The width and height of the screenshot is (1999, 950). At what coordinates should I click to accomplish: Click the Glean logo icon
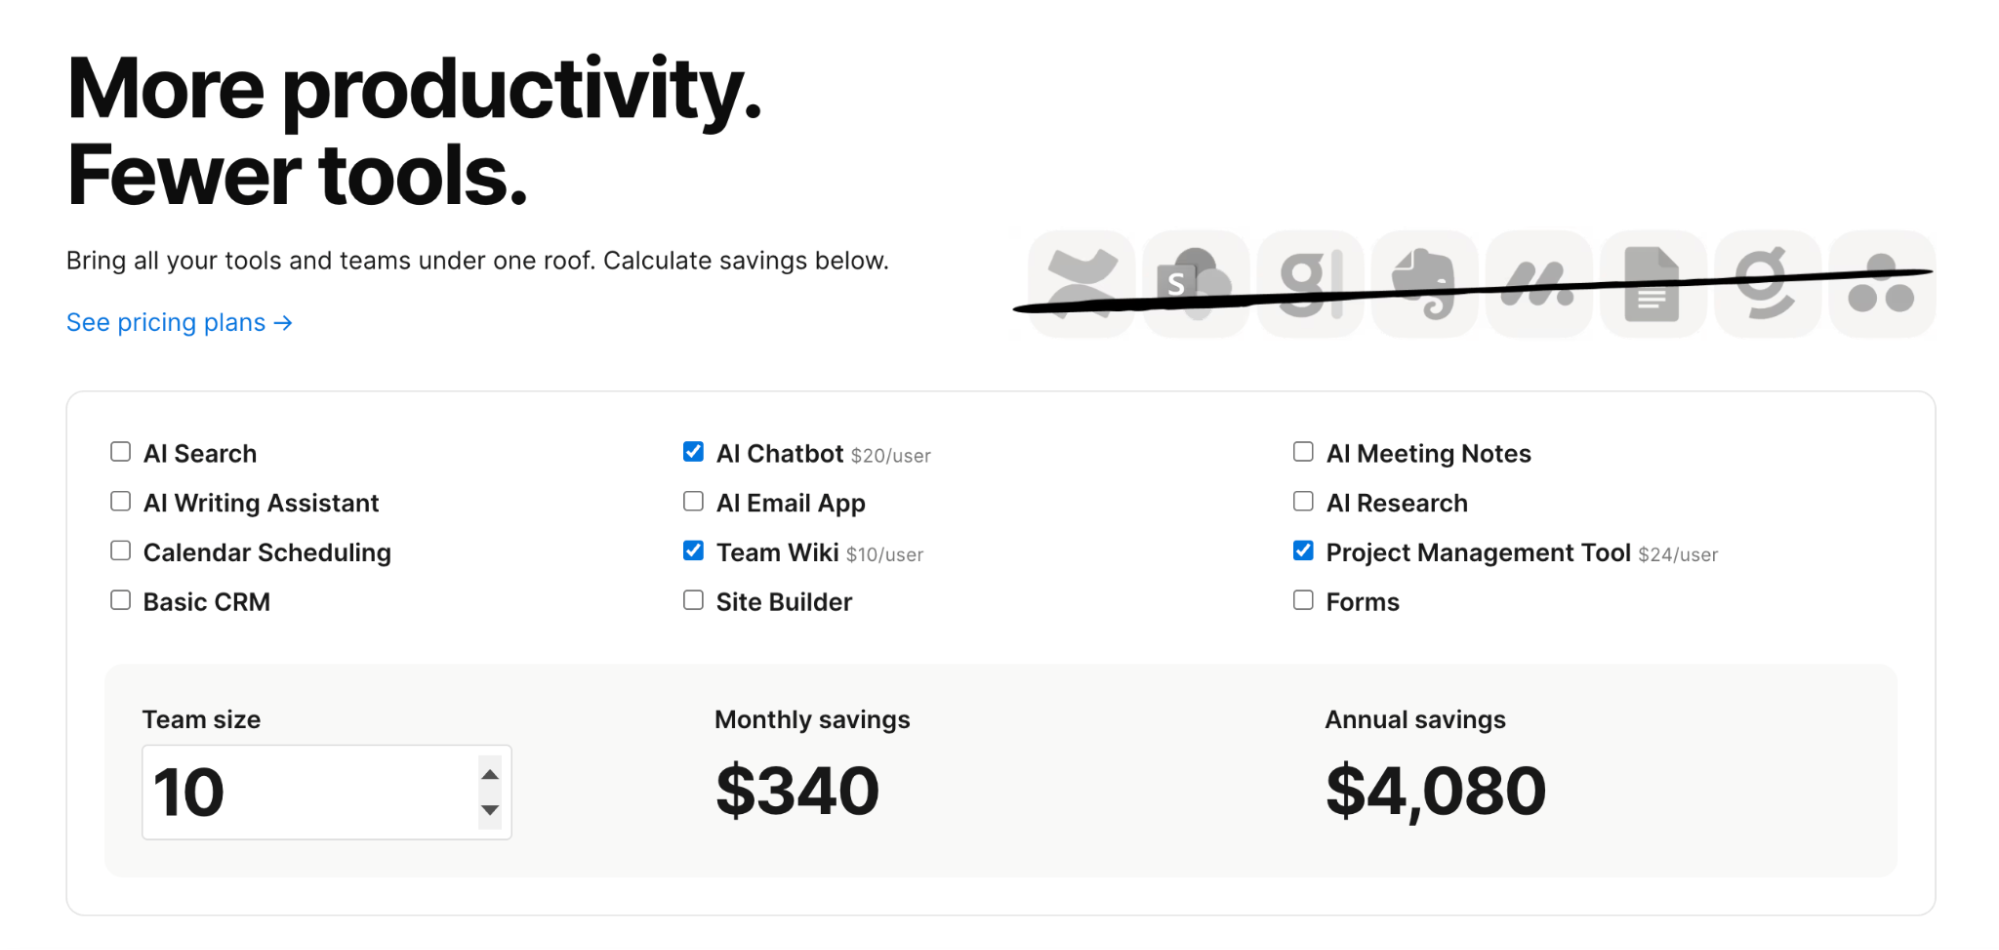coord(1309,284)
